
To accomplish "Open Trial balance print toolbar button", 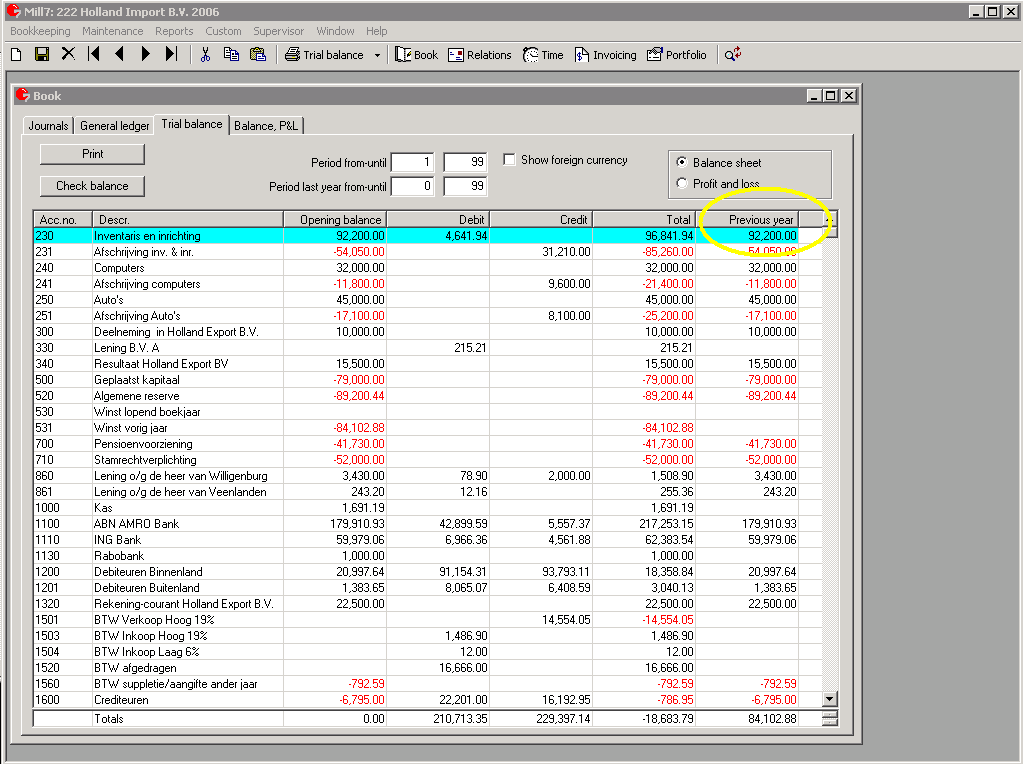I will [x=324, y=55].
